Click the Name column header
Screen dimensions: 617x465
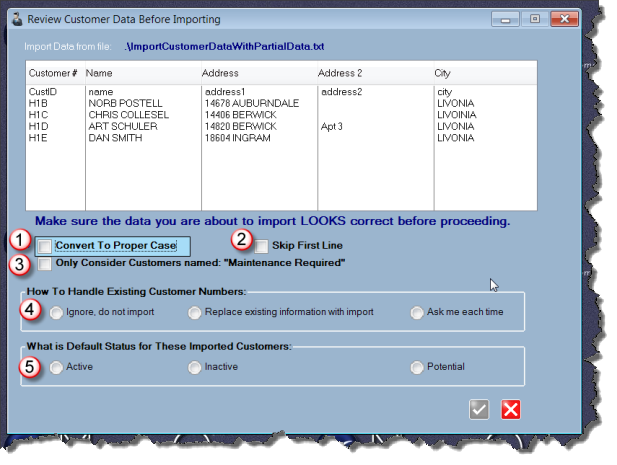[x=143, y=73]
